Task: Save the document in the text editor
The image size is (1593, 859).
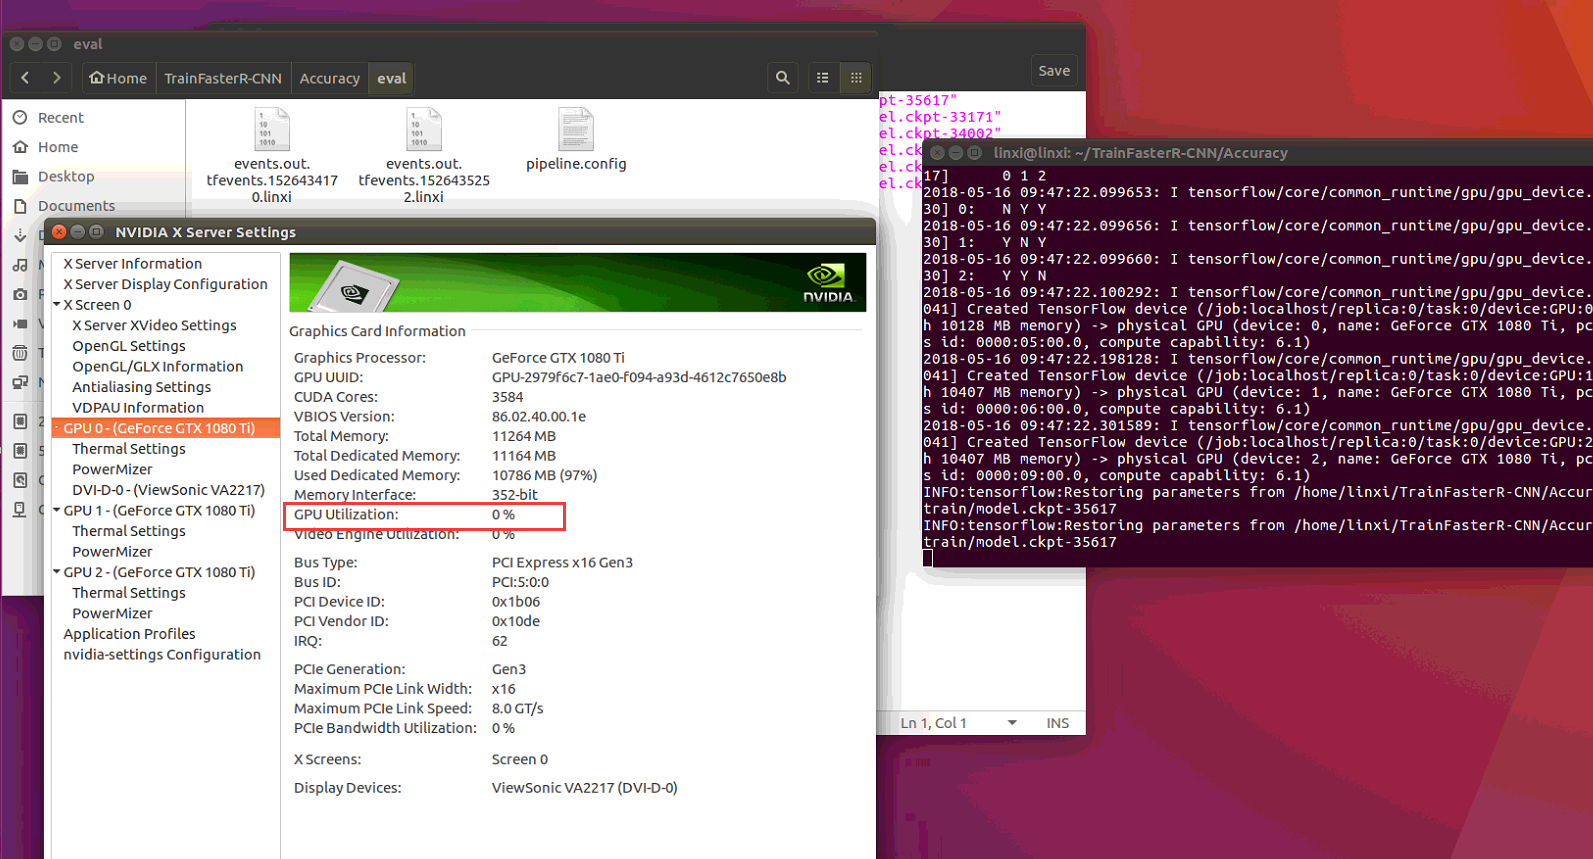Action: click(x=1054, y=70)
